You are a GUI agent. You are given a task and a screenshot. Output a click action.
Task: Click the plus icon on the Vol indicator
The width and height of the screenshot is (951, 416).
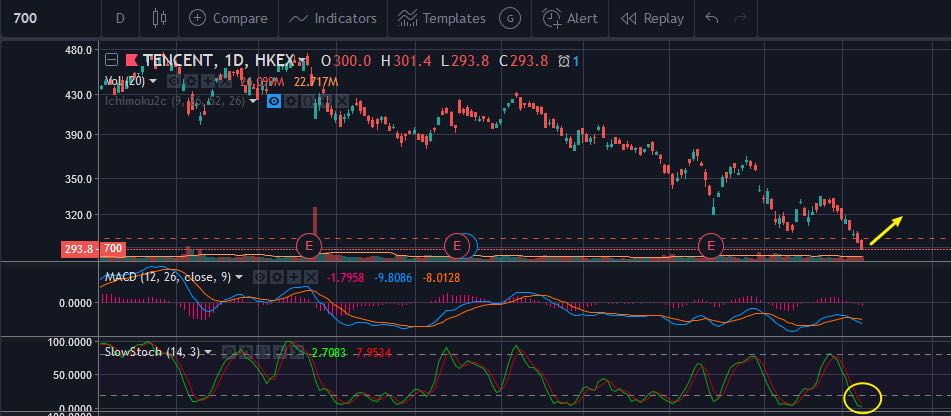pyautogui.click(x=208, y=81)
